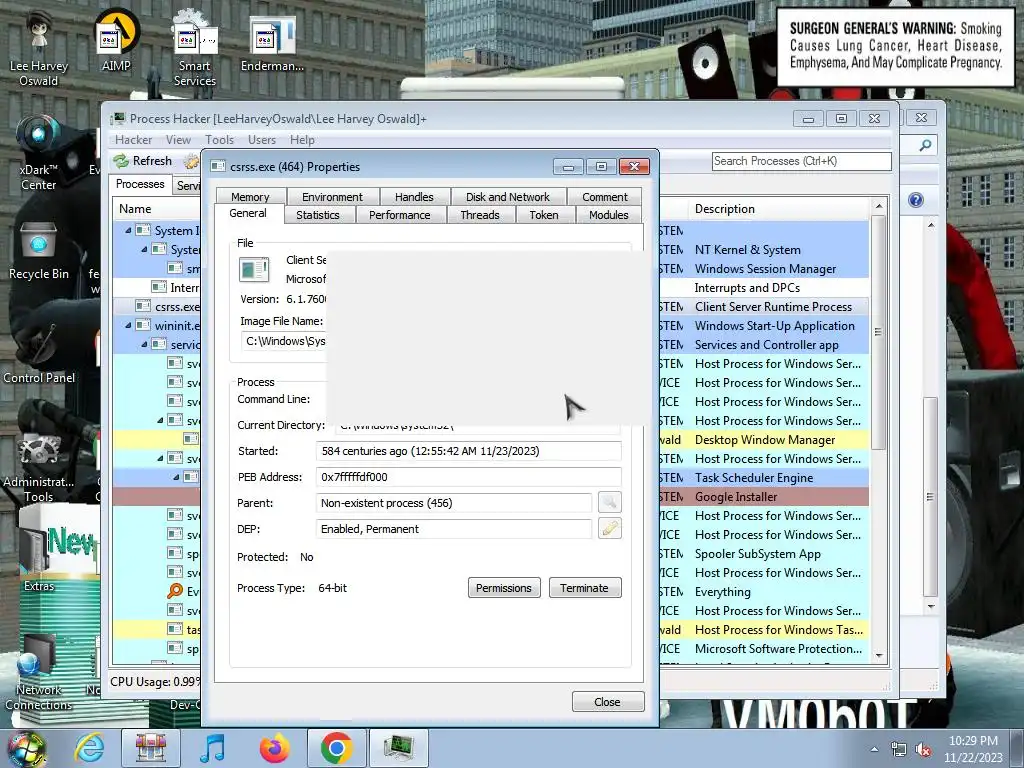Switch to Process Hacker taskbar button

click(x=399, y=748)
